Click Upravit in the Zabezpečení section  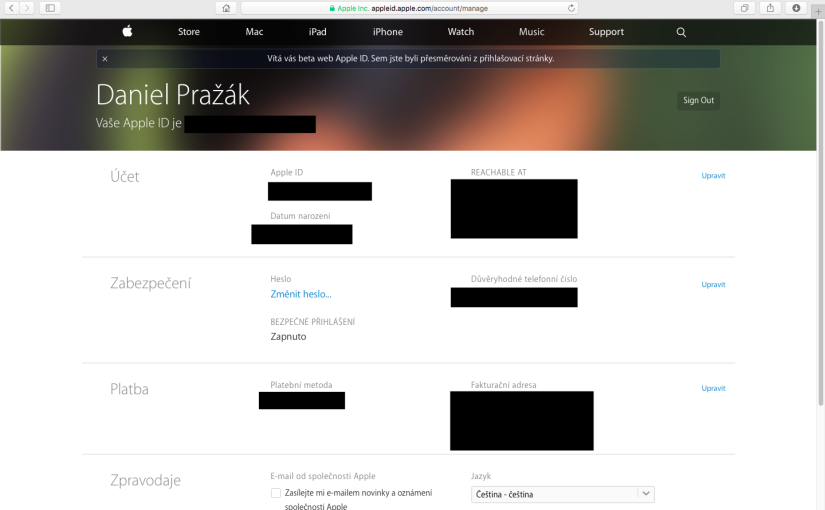(713, 285)
